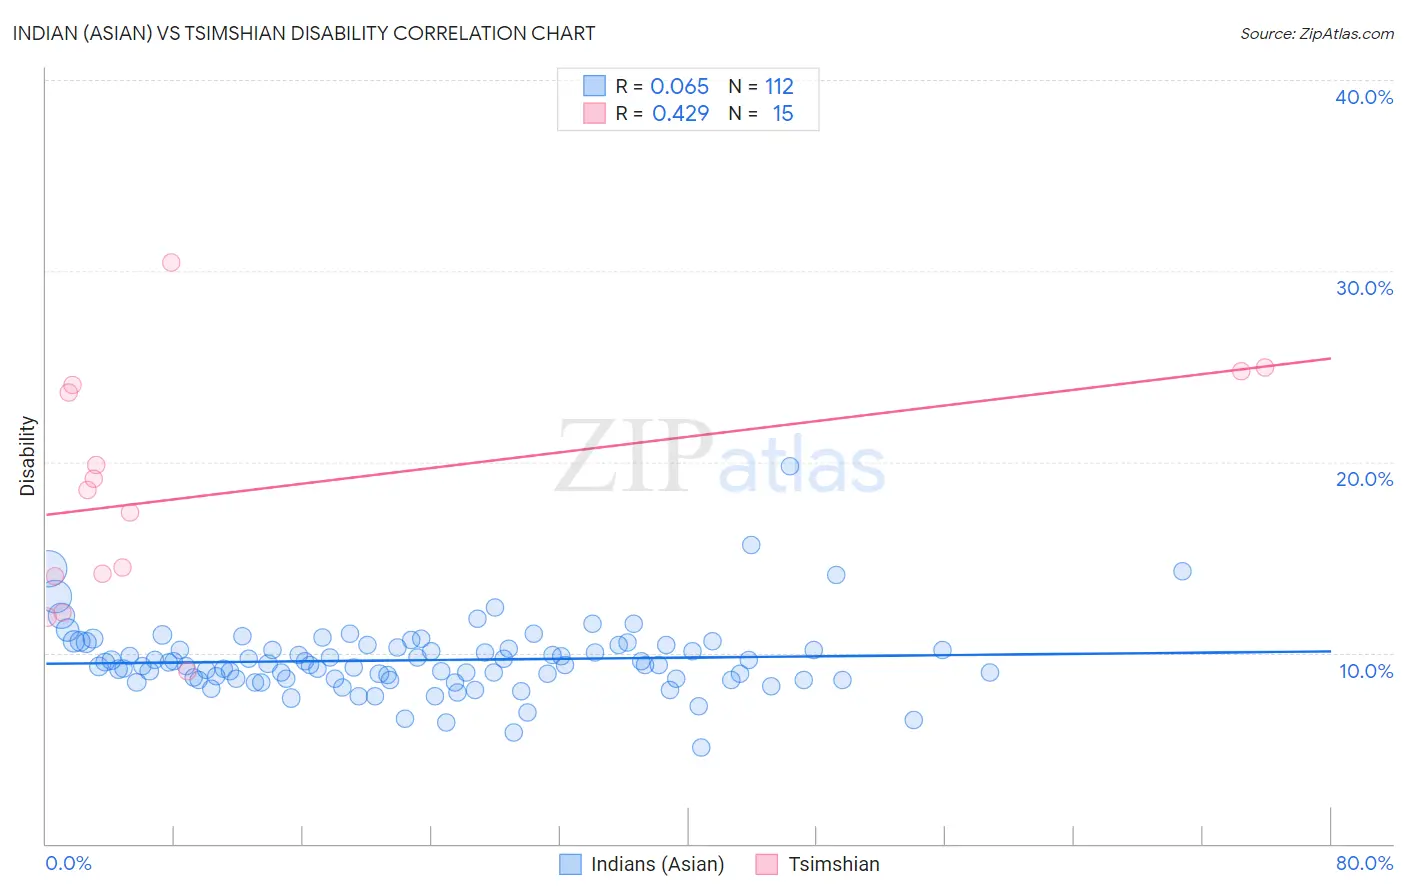Click the lowest blue data point
Image resolution: width=1406 pixels, height=892 pixels.
pyautogui.click(x=701, y=747)
